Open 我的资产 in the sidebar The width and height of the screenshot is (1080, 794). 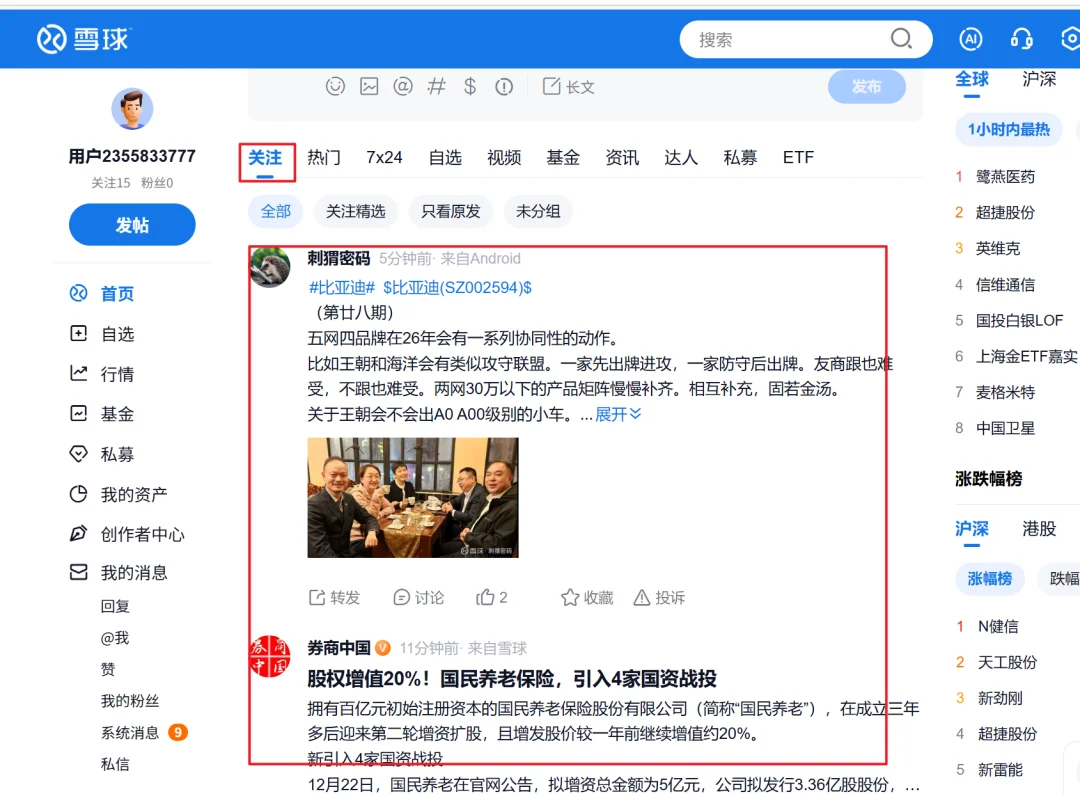[x=118, y=494]
